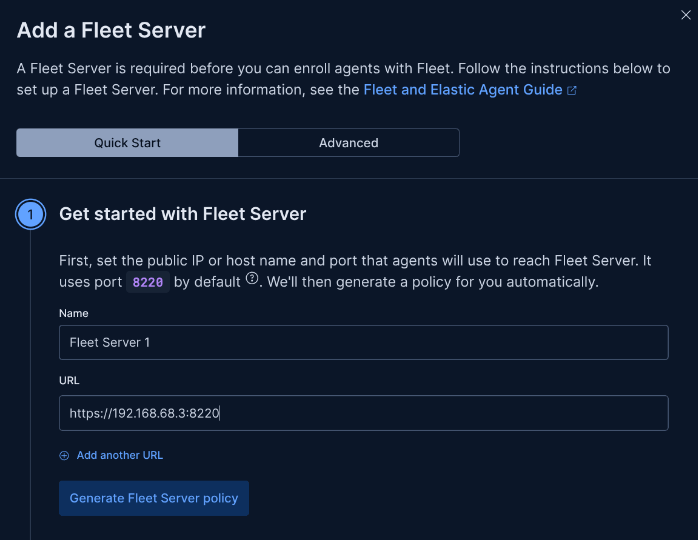Click the help icon next to 'by default'
The width and height of the screenshot is (698, 540).
(x=252, y=279)
